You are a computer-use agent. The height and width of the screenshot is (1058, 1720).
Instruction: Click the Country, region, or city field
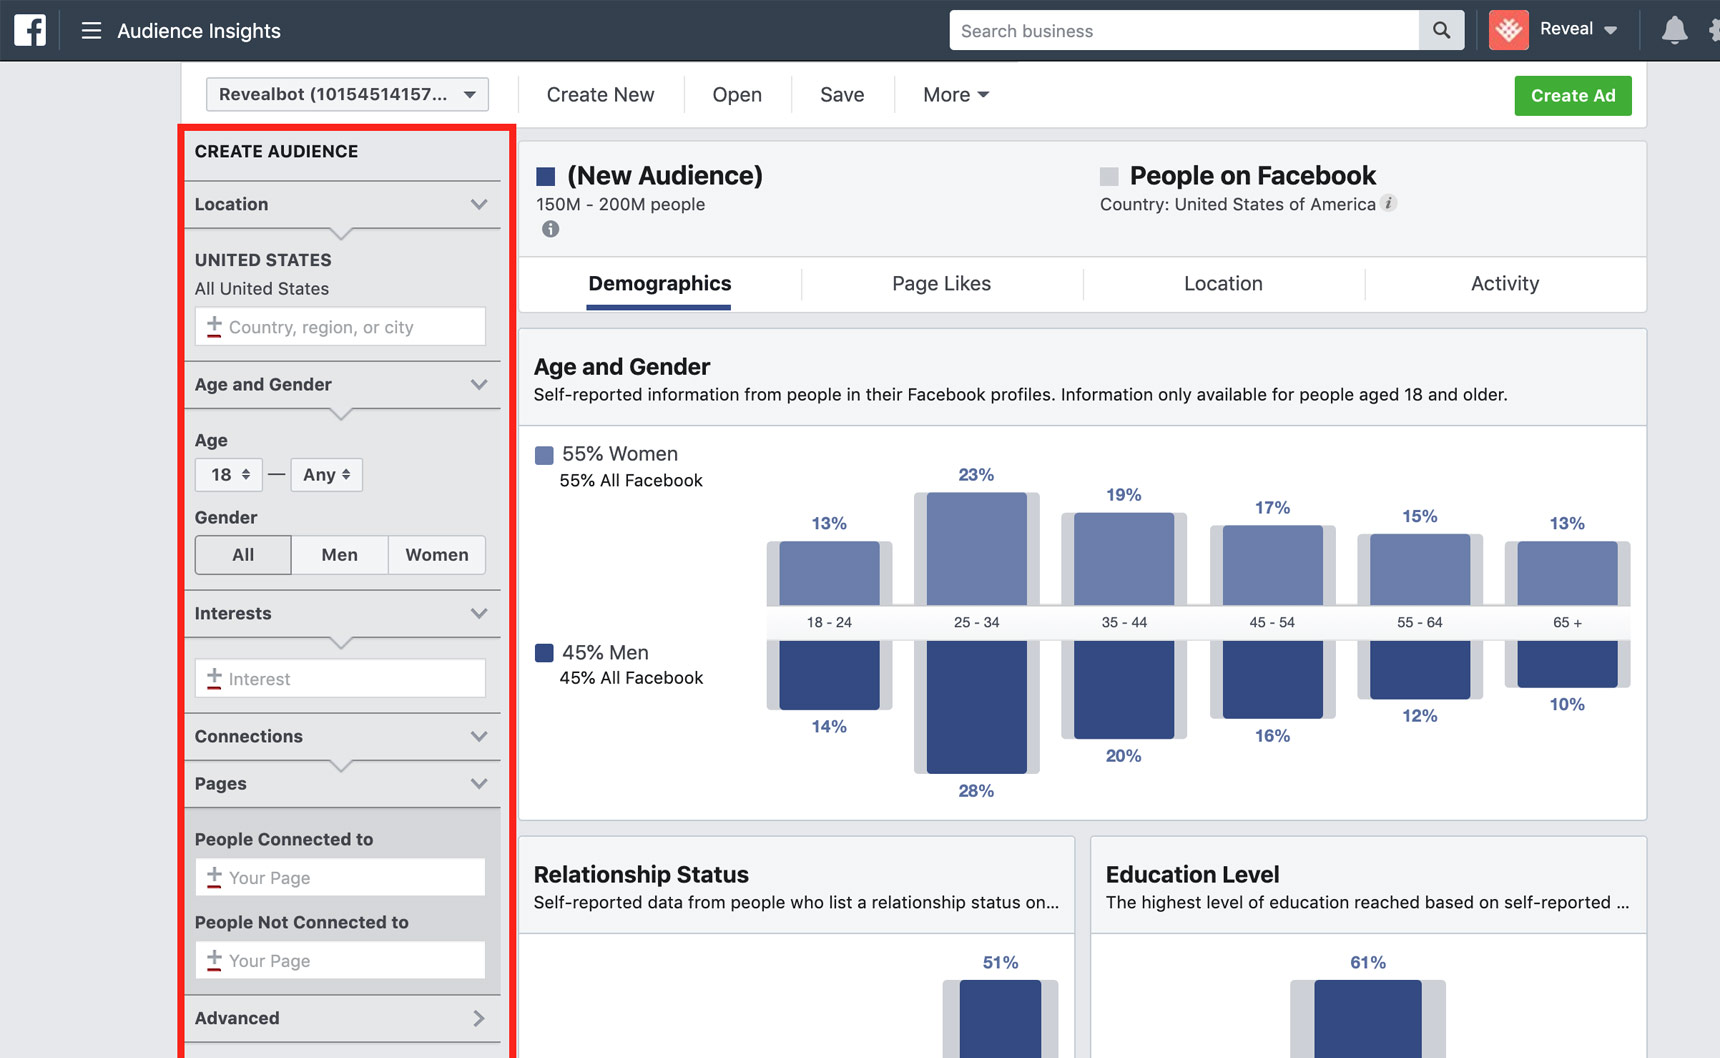click(x=340, y=327)
